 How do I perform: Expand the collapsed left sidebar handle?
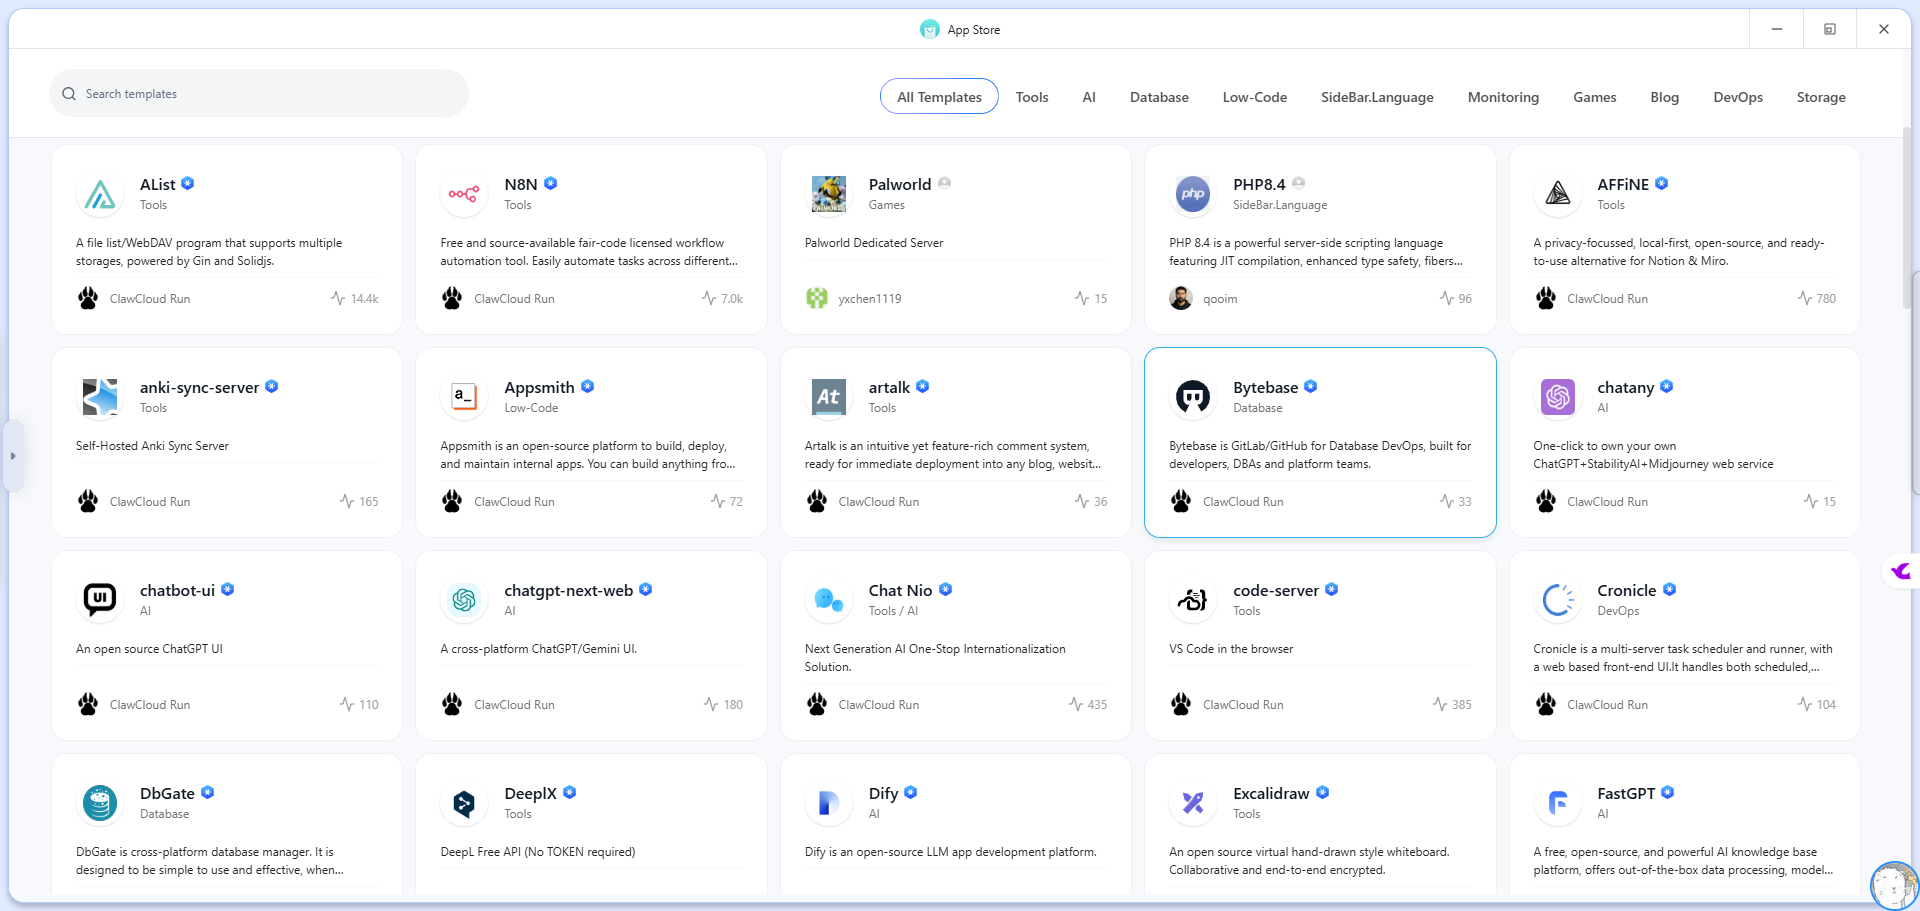click(13, 456)
